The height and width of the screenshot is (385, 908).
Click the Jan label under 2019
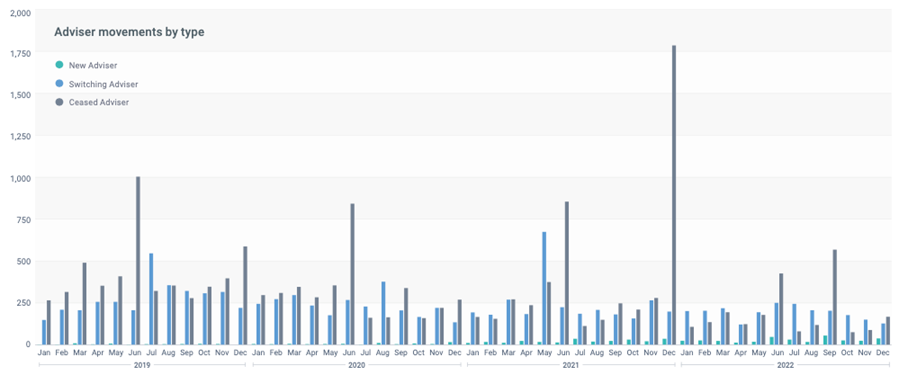click(x=44, y=353)
